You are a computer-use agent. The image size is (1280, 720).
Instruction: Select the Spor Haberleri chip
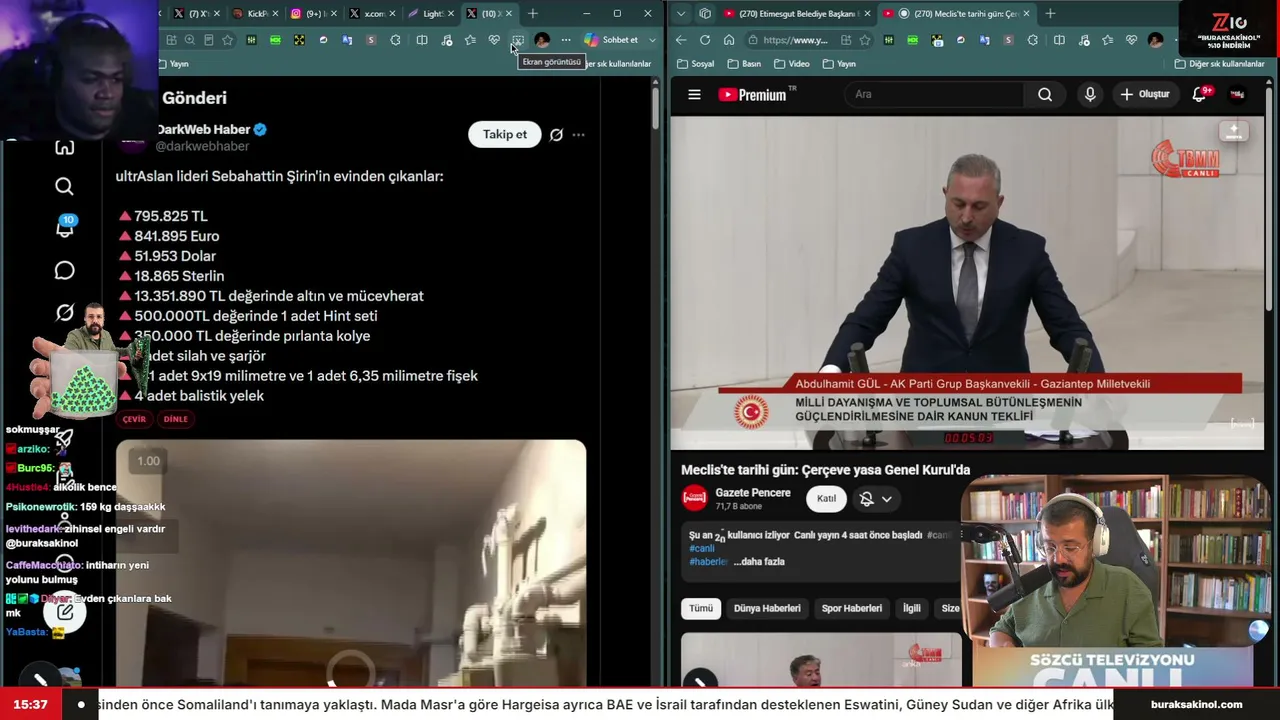[852, 608]
